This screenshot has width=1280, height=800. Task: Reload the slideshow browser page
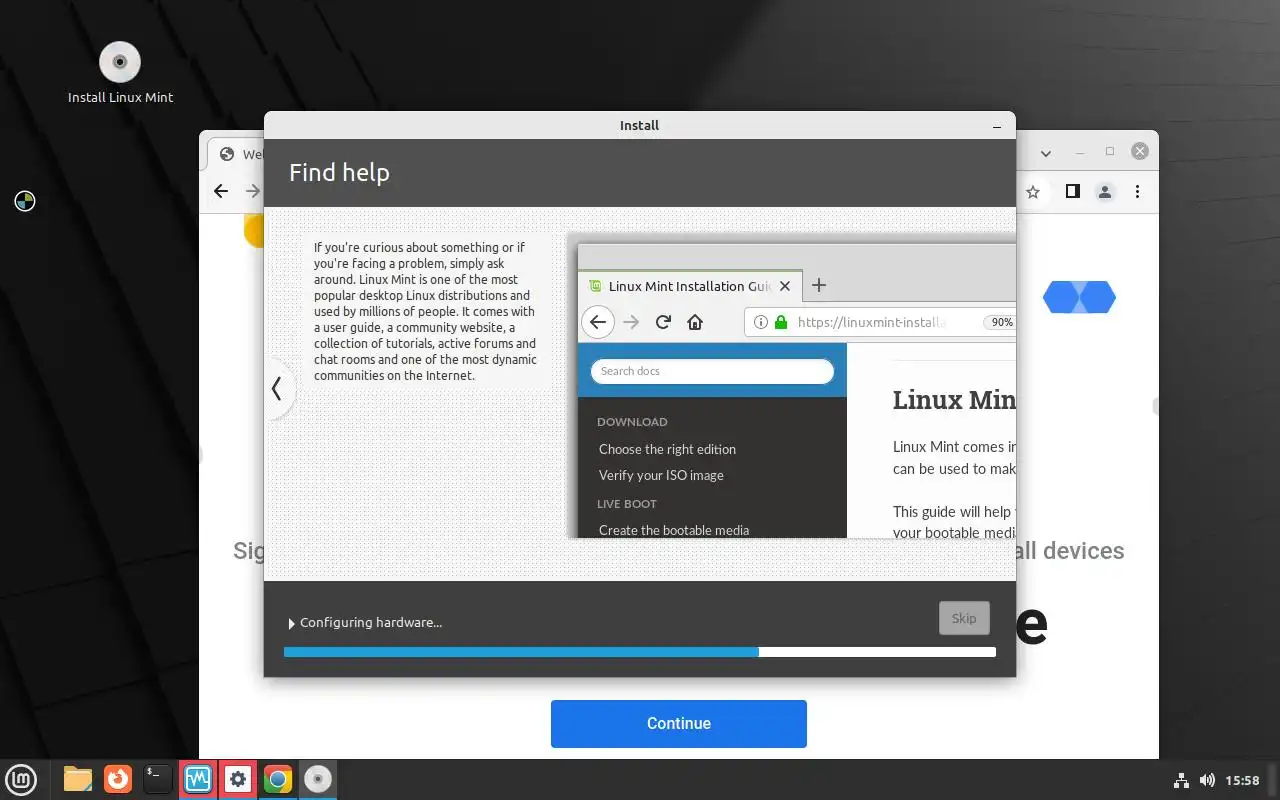coord(663,322)
